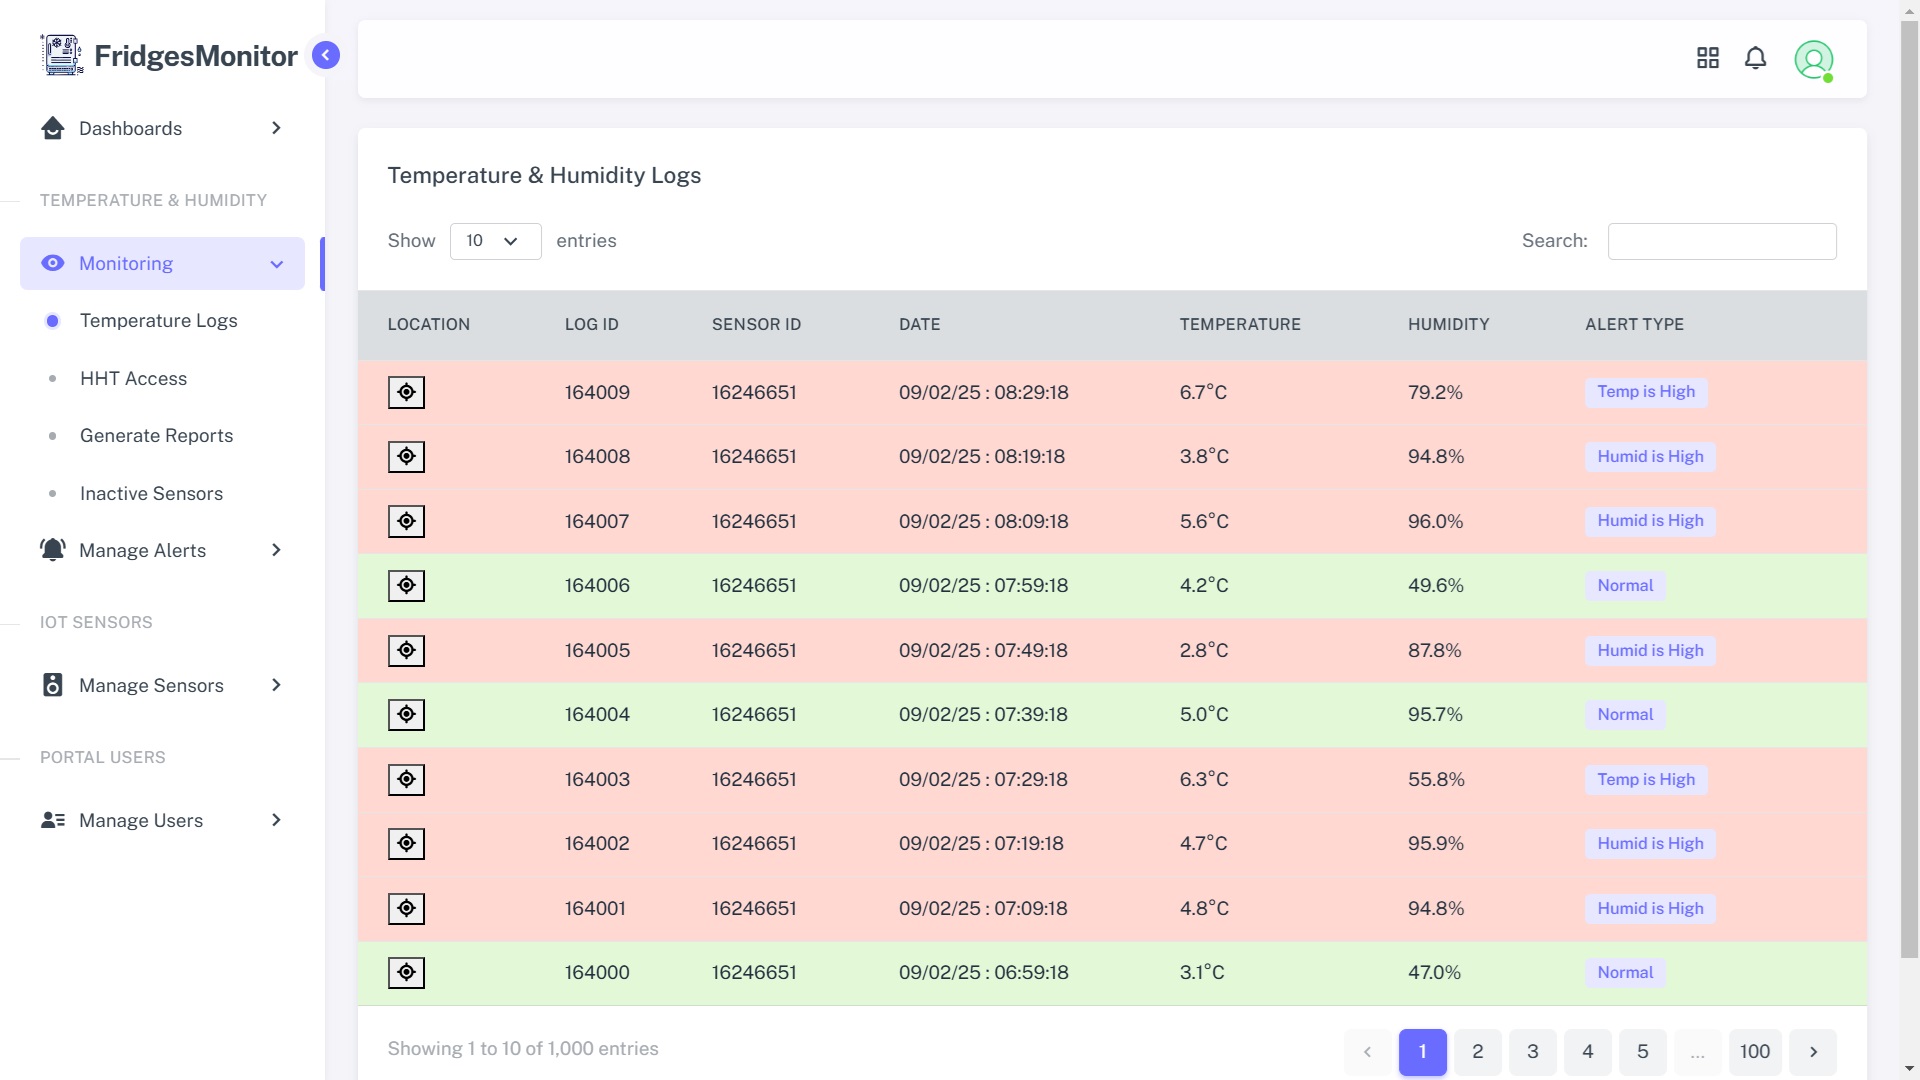
Task: Click the FridgesMonitor logo icon
Action: [x=62, y=55]
